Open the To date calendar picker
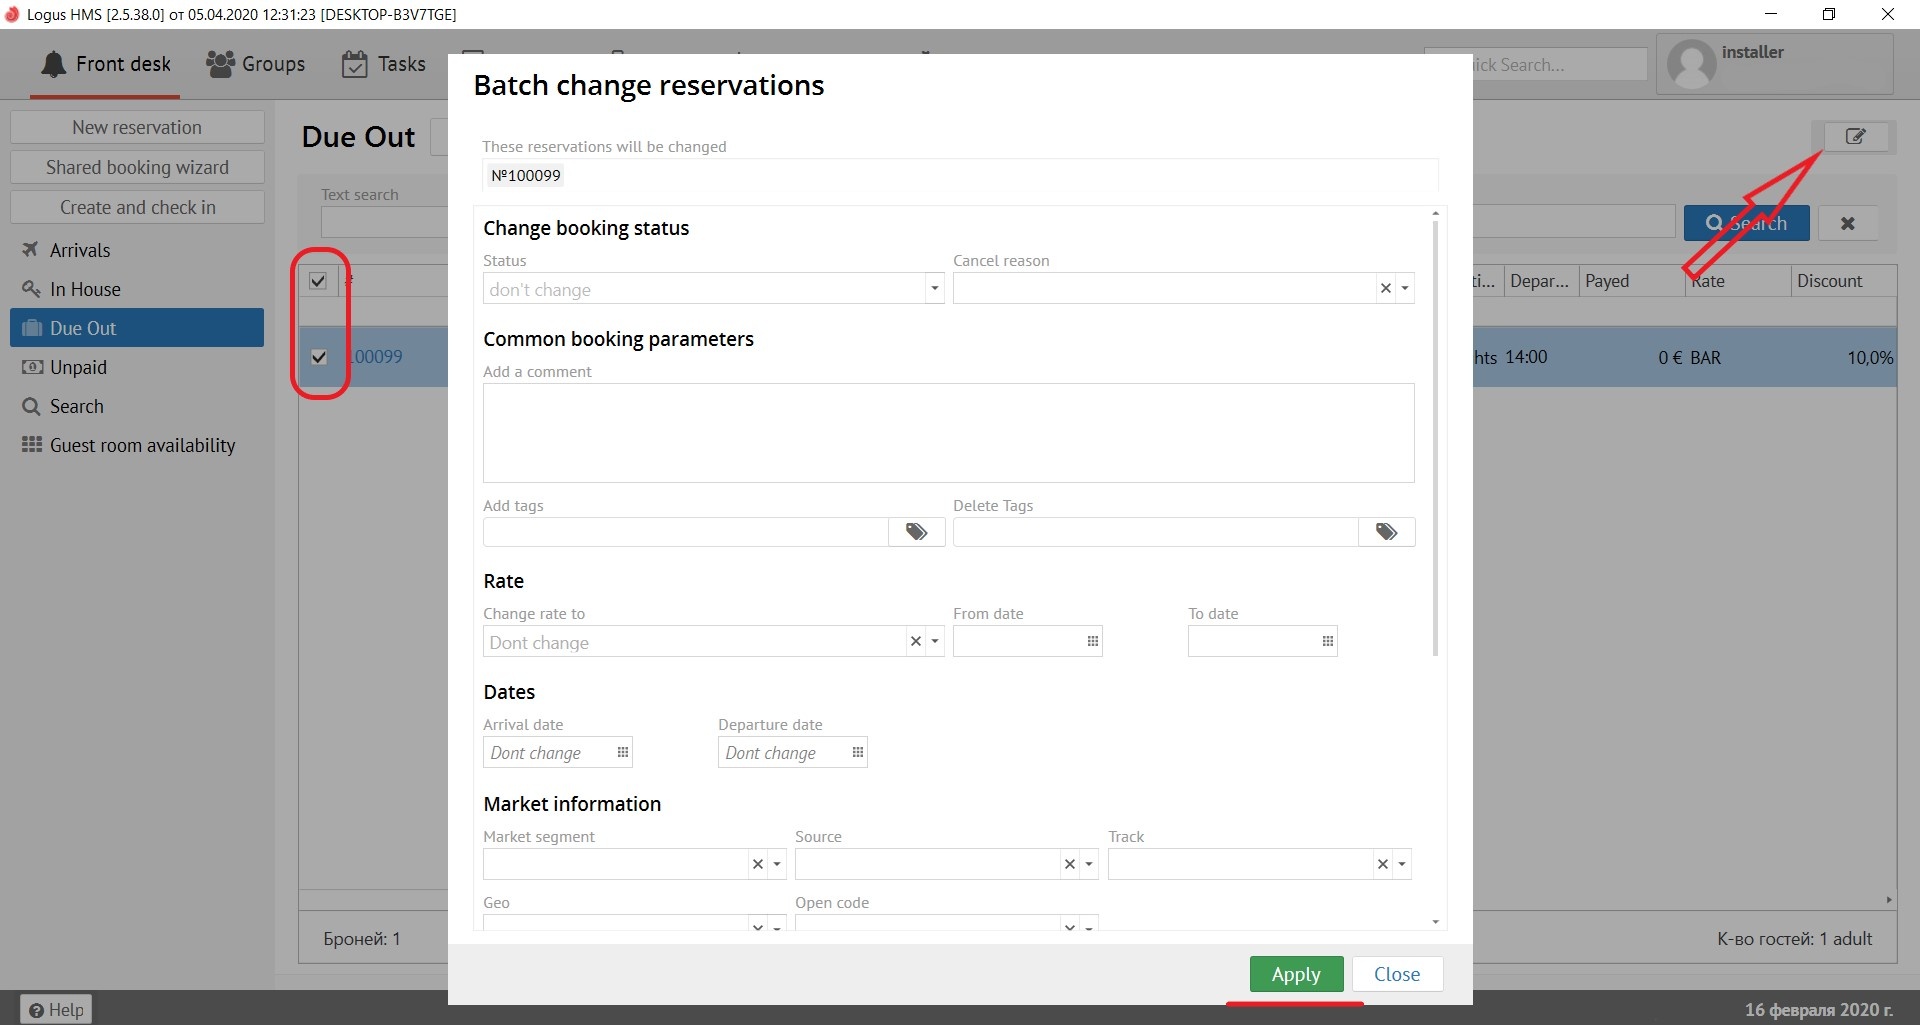Screen dimensions: 1920x1025 click(1328, 642)
